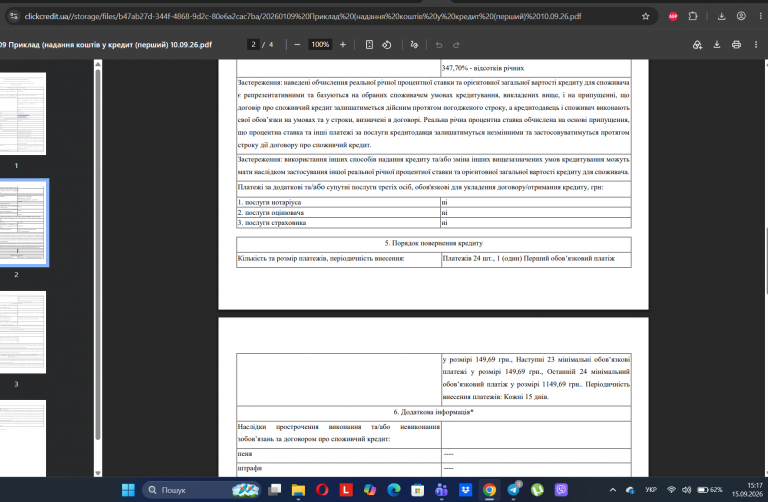Click the PDF file title in toolbar
The image size is (768, 502).
(106, 45)
